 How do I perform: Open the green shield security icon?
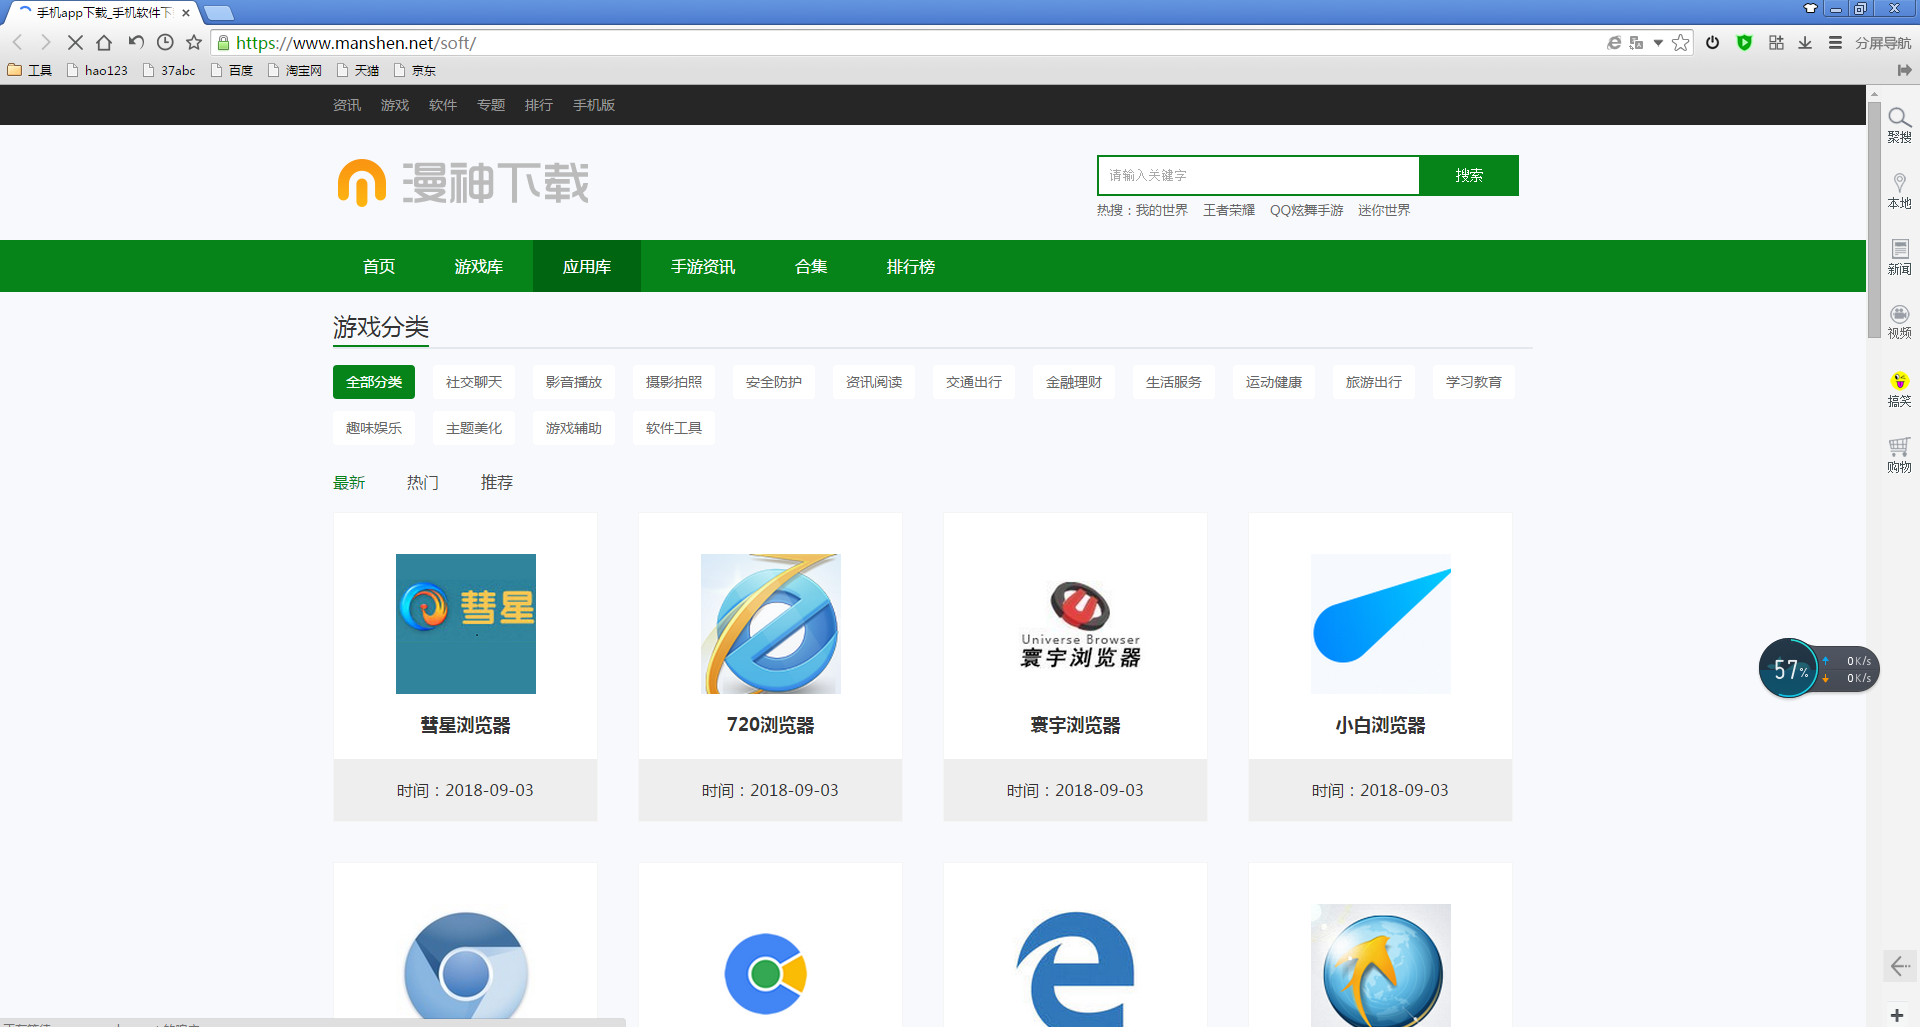click(1745, 43)
